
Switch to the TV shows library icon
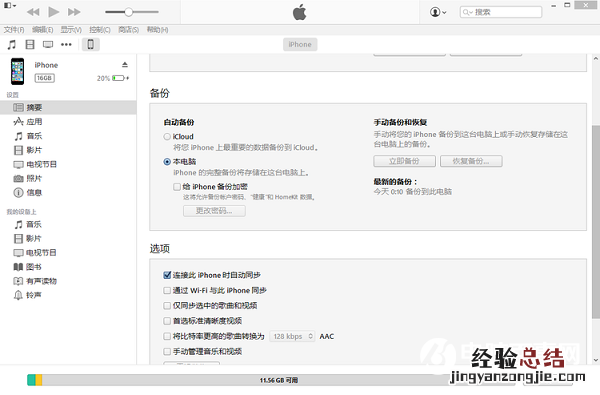[48, 44]
